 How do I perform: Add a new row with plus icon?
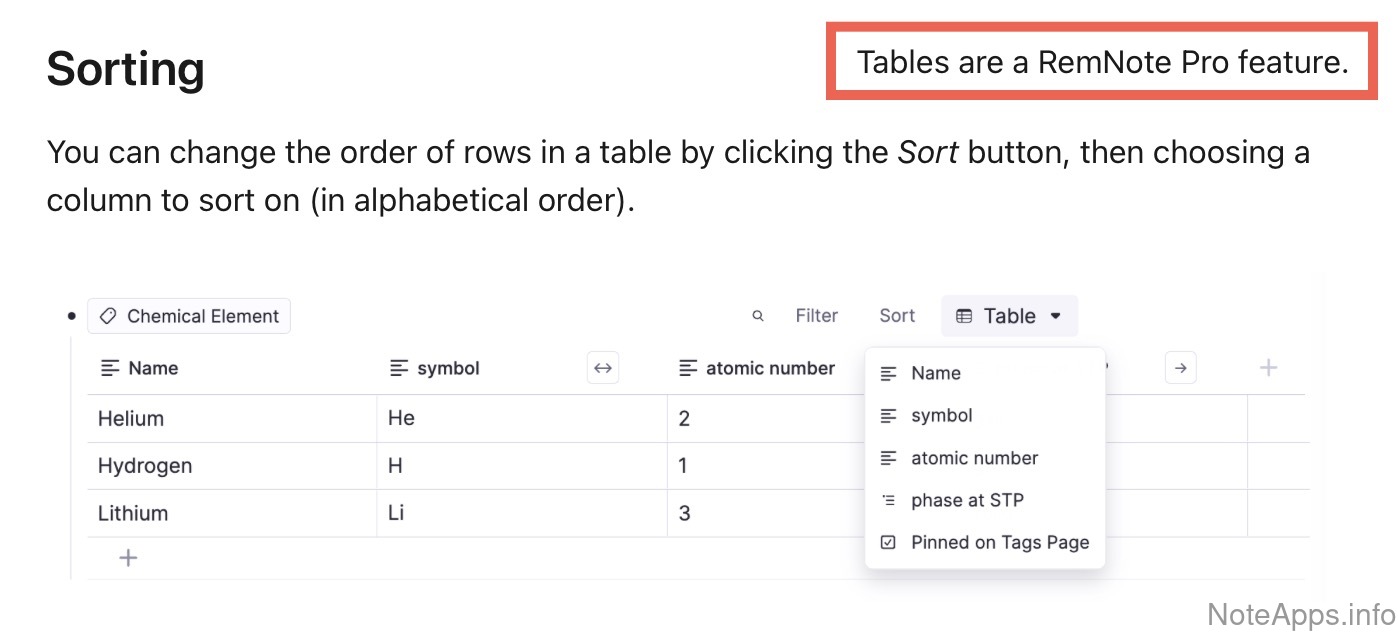pos(128,558)
